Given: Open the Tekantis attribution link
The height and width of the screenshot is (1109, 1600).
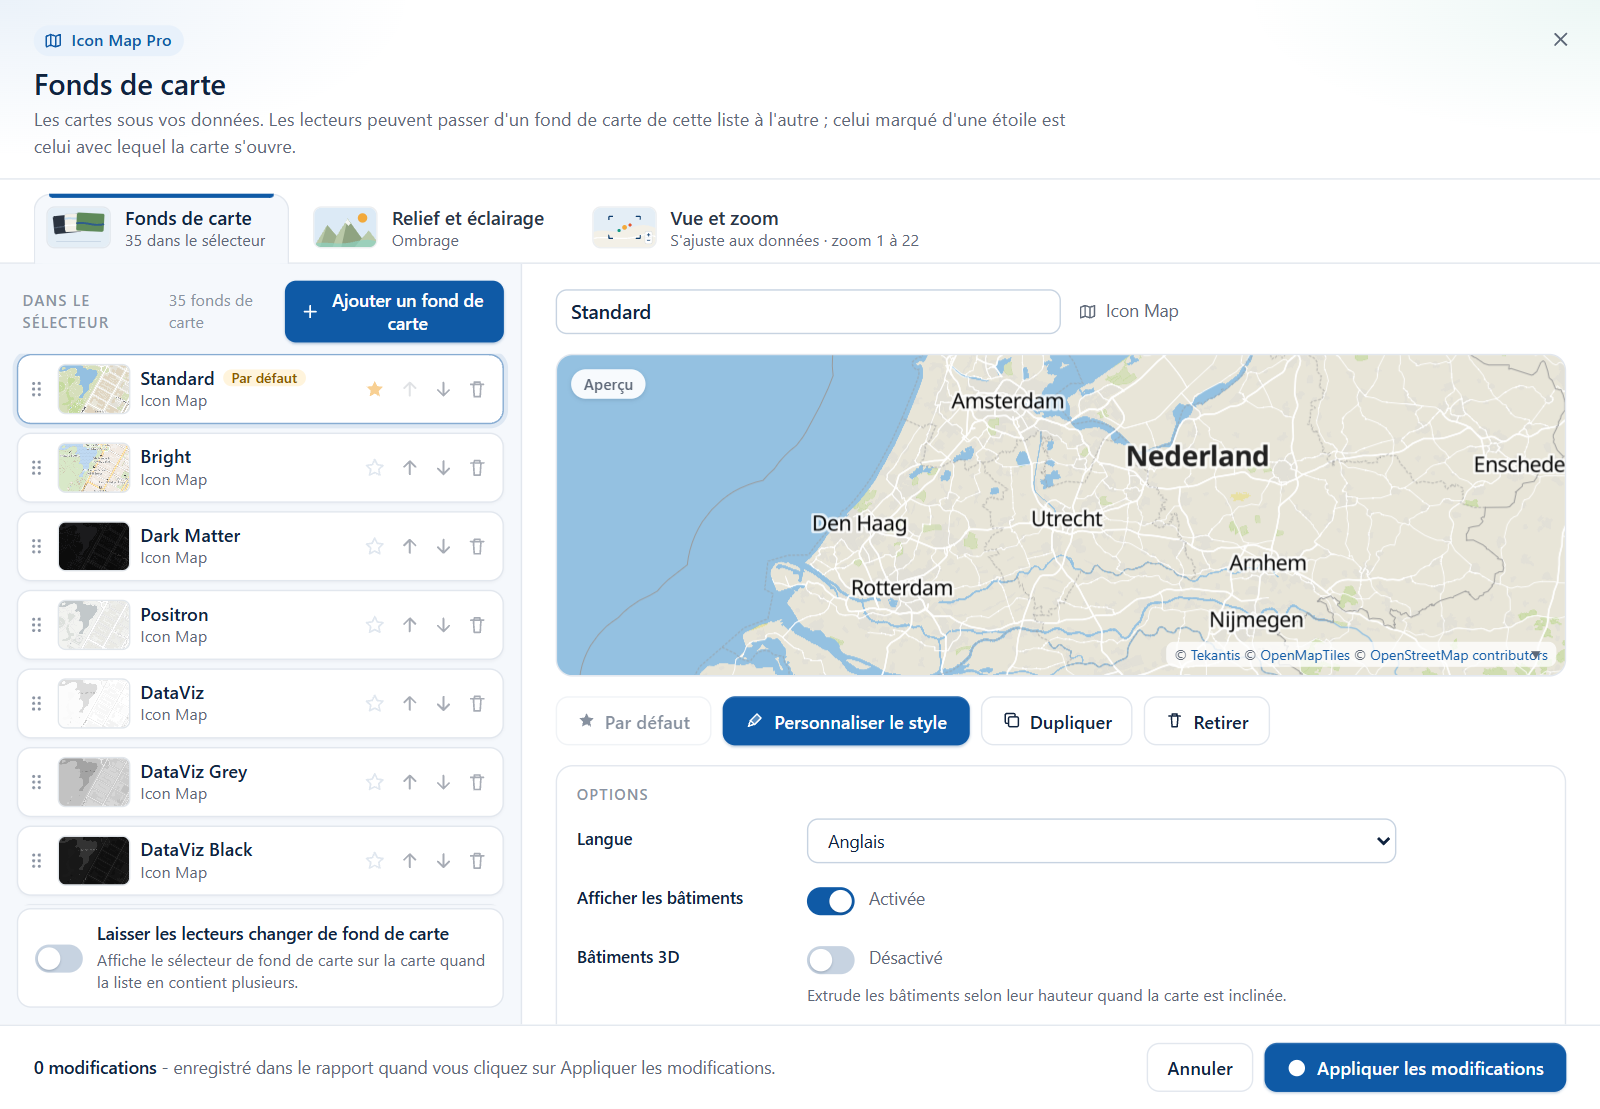Looking at the screenshot, I should [x=1215, y=655].
